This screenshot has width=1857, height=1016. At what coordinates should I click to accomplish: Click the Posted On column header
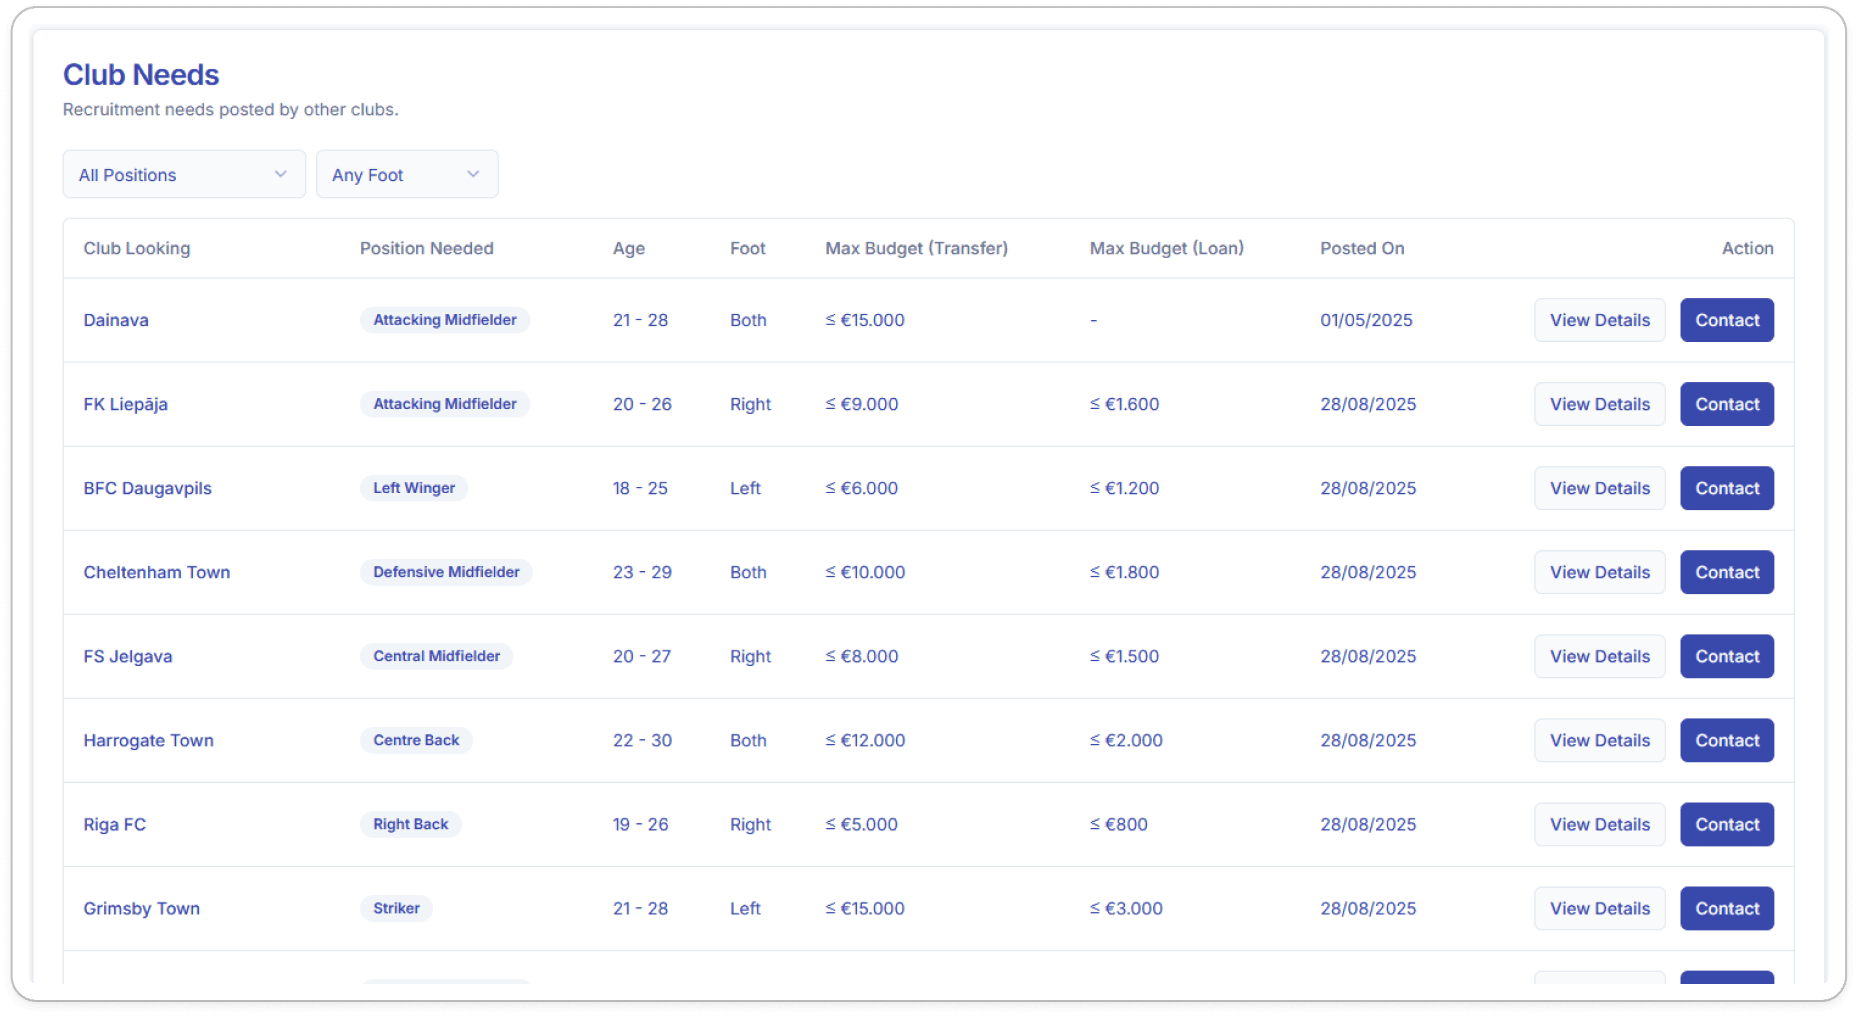[x=1362, y=248]
